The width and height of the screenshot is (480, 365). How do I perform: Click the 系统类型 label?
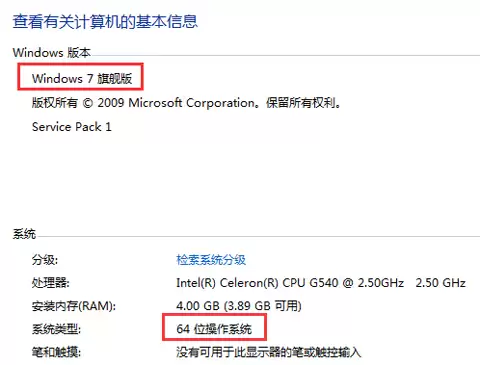[x=56, y=329]
